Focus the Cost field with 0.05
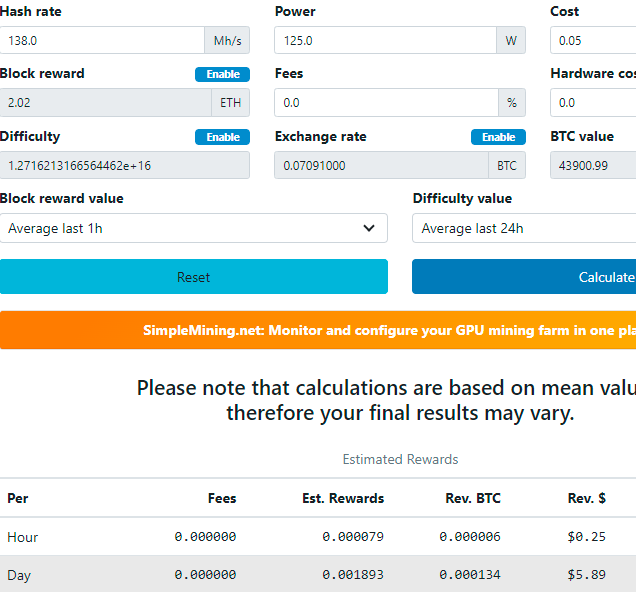Screen dimensions: 636x592 (593, 41)
